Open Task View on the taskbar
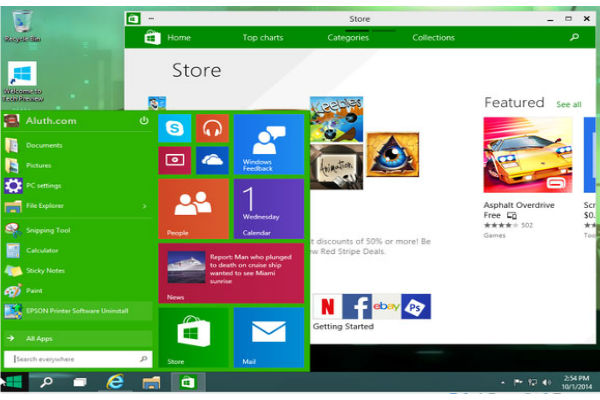Image resolution: width=600 pixels, height=400 pixels. [x=80, y=382]
